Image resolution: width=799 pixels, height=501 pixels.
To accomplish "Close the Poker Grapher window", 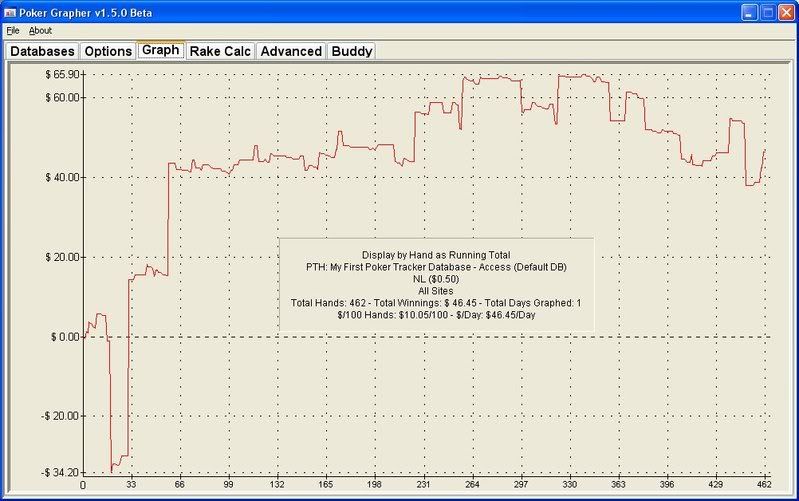I will point(785,12).
